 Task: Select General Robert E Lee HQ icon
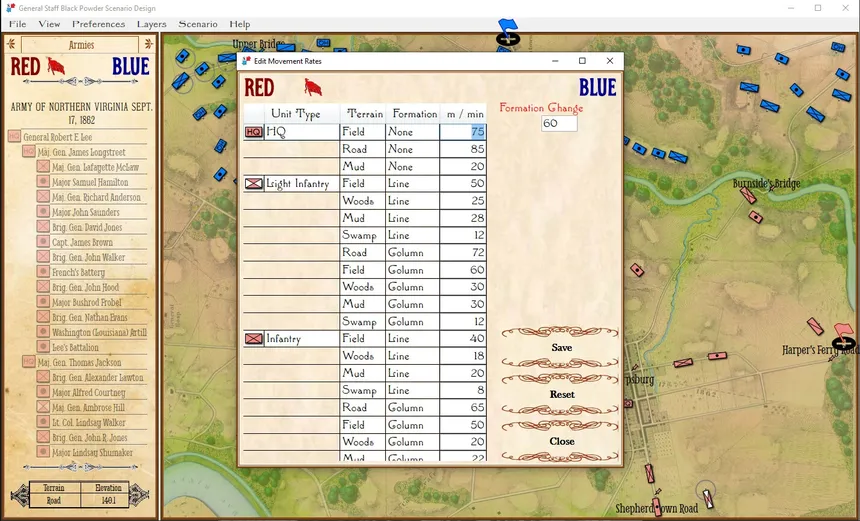click(14, 137)
